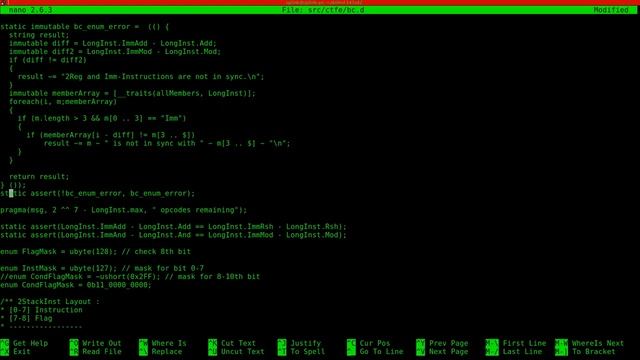Screen dimensions: 640x360
Task: Click the '/** 2StackInst Layout :' comment
Action: [50, 302]
